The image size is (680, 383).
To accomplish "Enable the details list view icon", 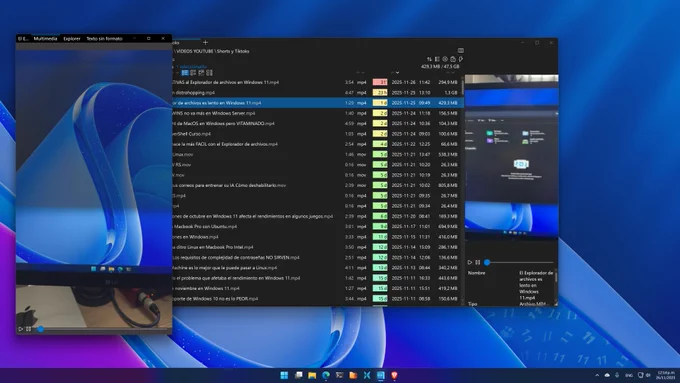I will [x=185, y=73].
